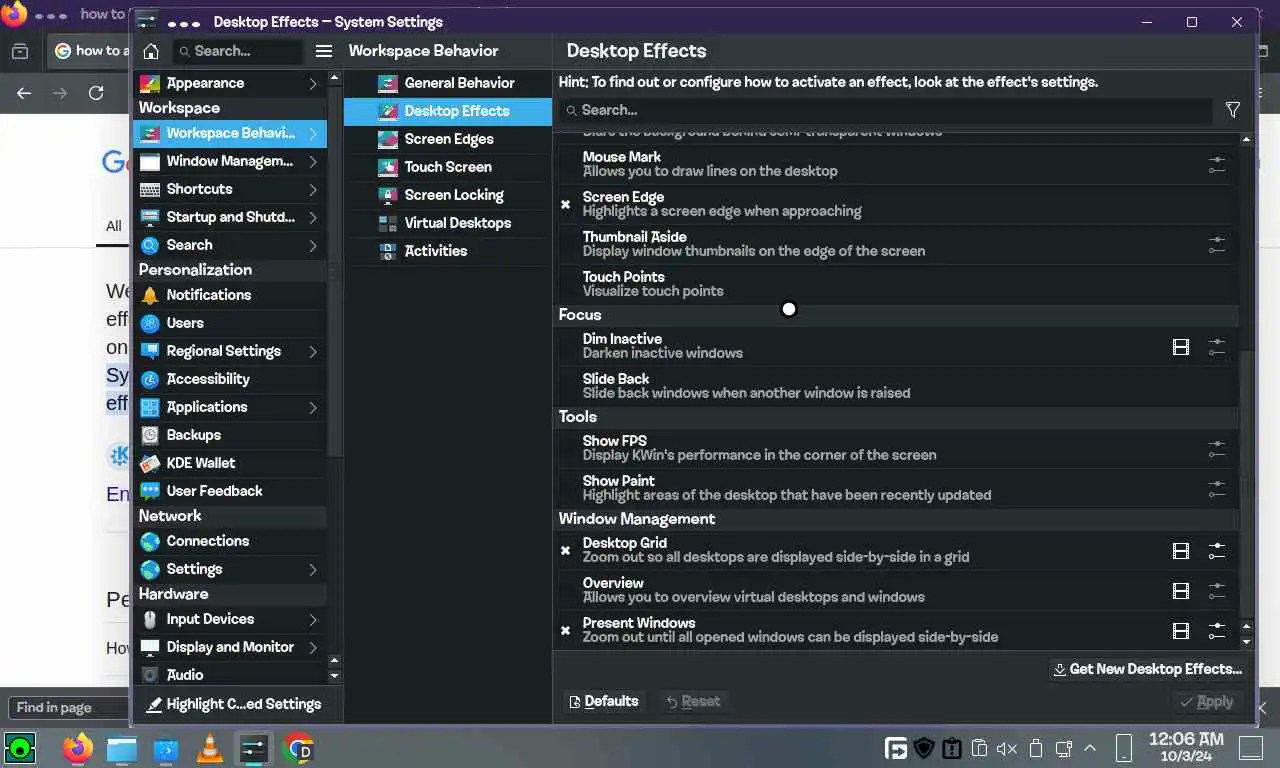Expand the Regional Settings chevron
Viewport: 1280px width, 768px height.
tap(313, 351)
